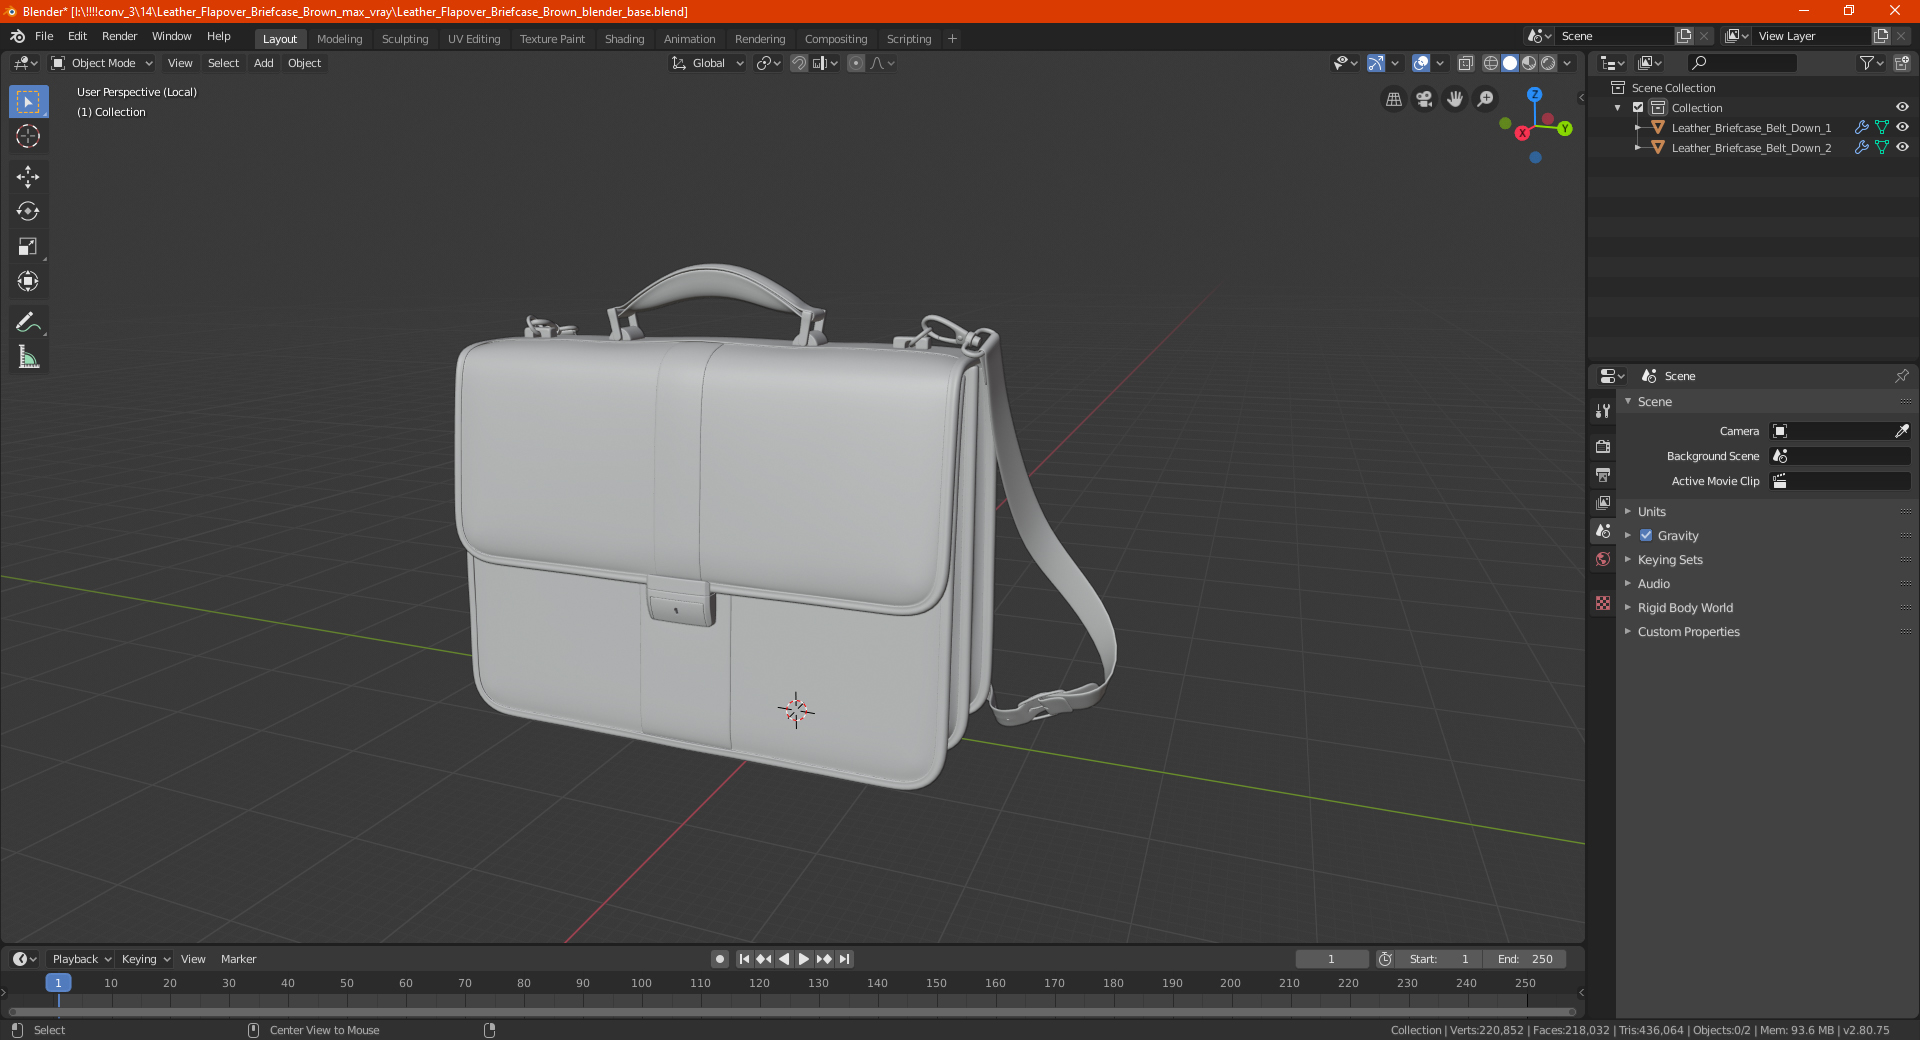Toggle snapping magnet icon
This screenshot has height=1040, width=1920.
798,63
